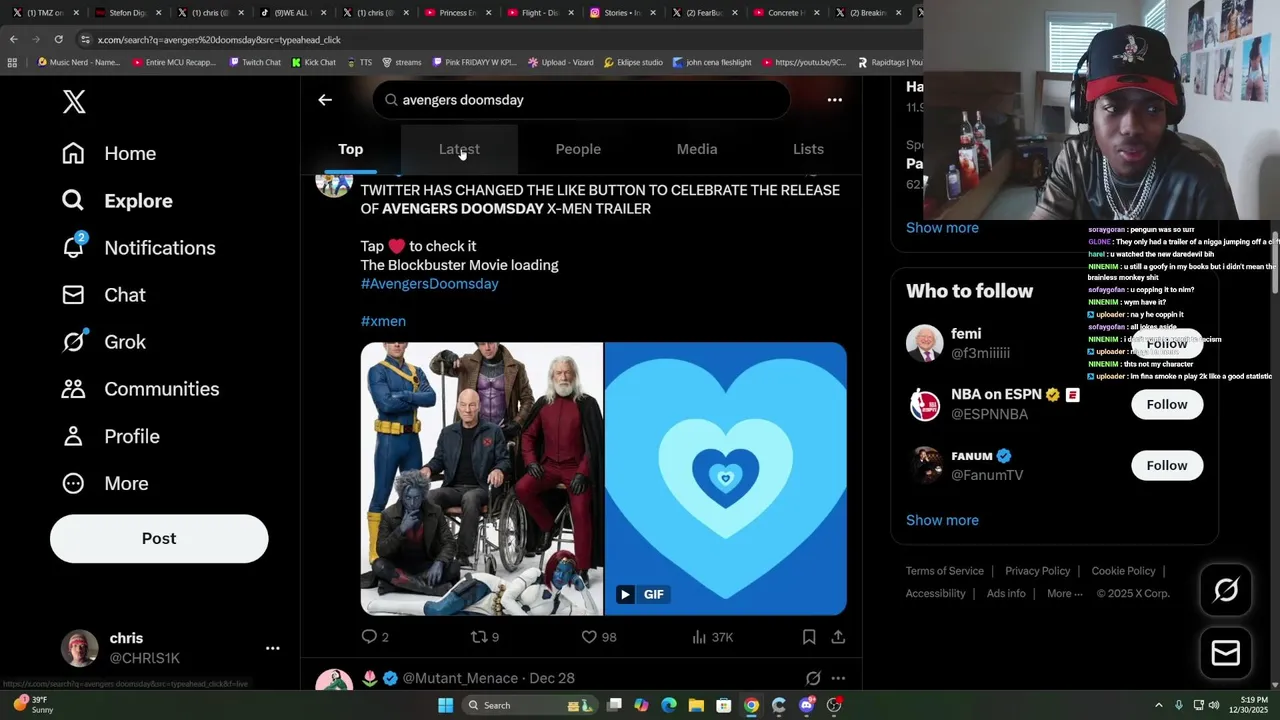Viewport: 1280px width, 720px height.
Task: Open account switcher dots for @CHRIS1K
Action: (272, 648)
